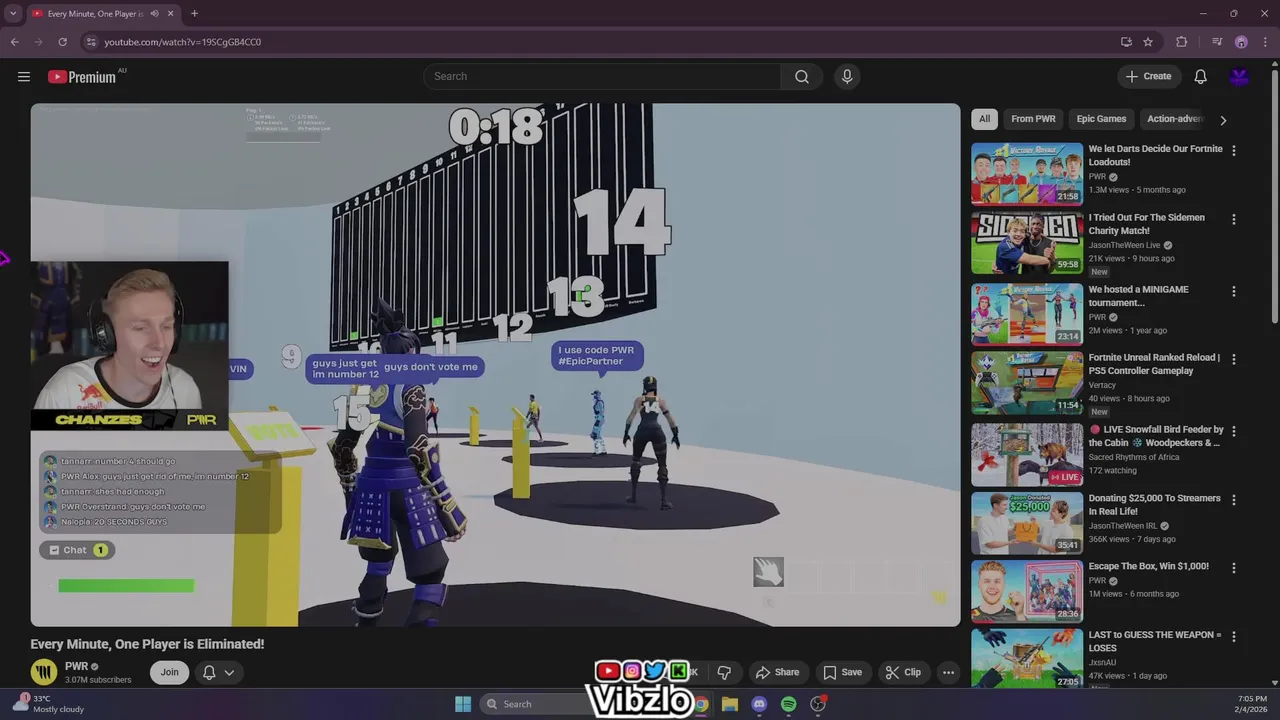Go back with browser back arrow

tap(14, 42)
